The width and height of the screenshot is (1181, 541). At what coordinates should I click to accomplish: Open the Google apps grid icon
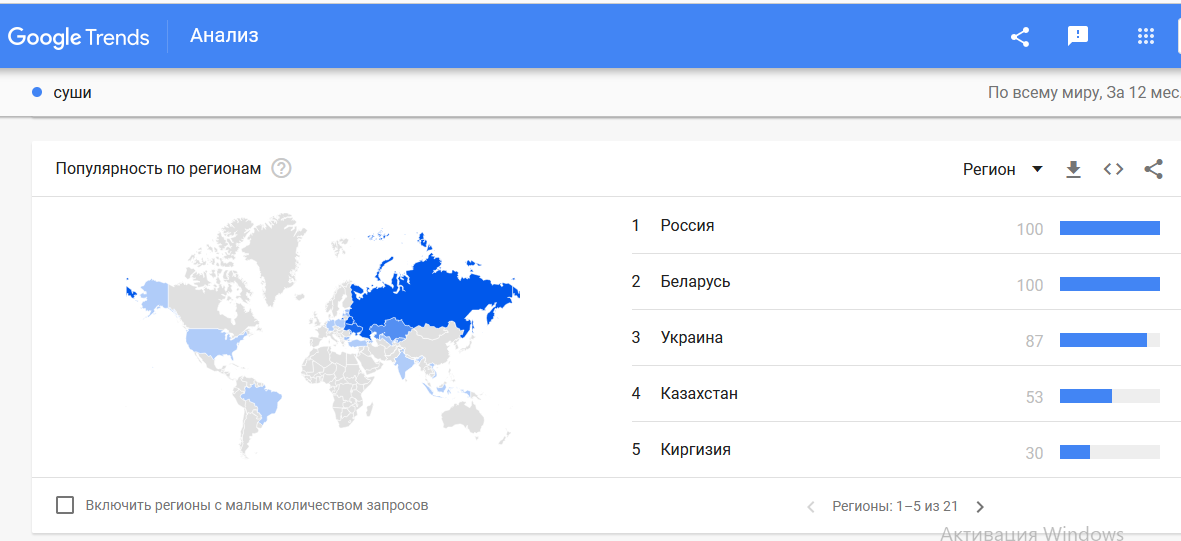1146,36
